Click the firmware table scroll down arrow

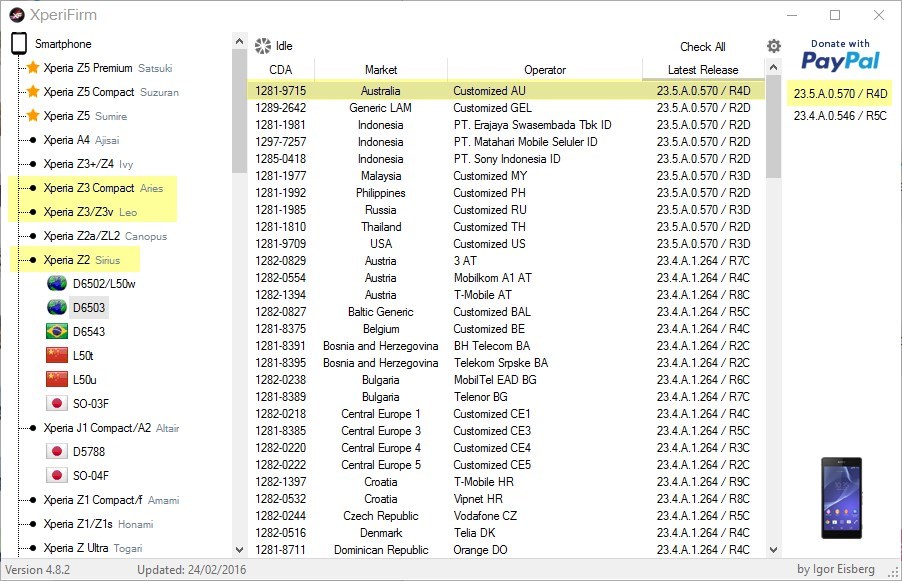(774, 549)
